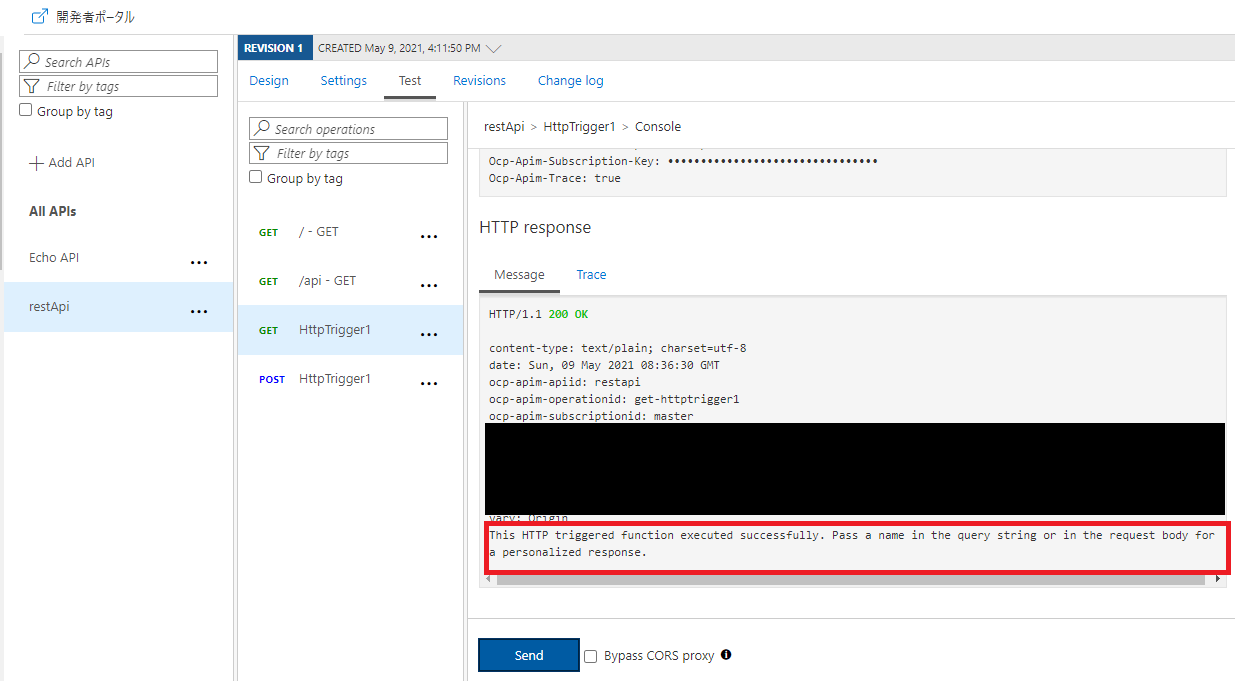This screenshot has height=681, width=1235.
Task: Click the All APIs heading
Action: pos(53,212)
